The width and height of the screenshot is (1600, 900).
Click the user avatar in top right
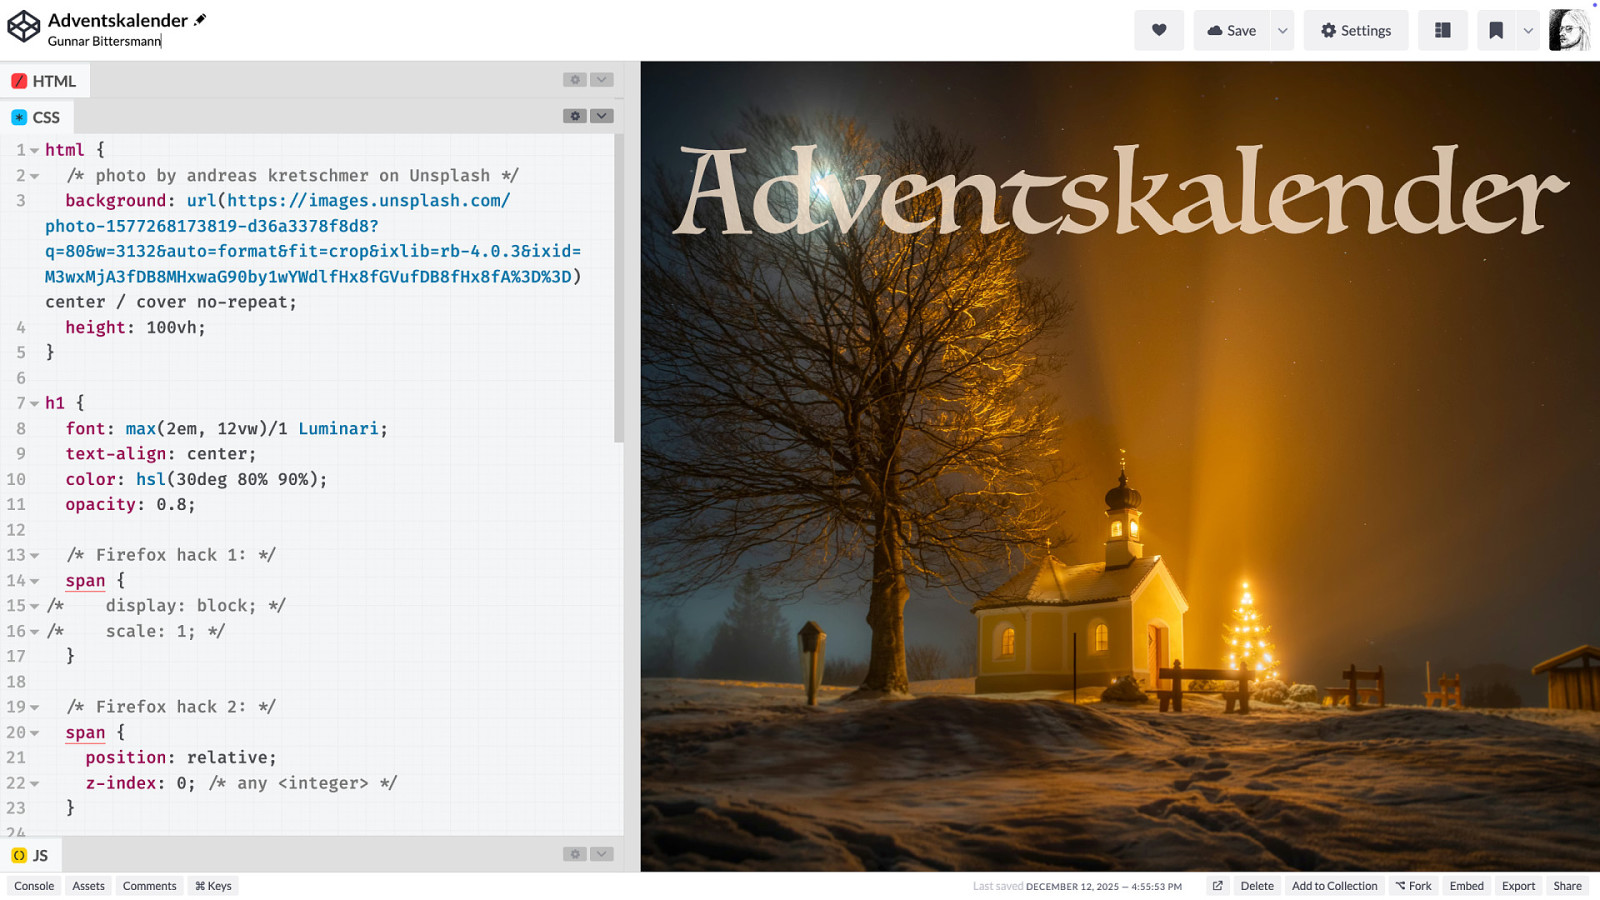point(1568,30)
